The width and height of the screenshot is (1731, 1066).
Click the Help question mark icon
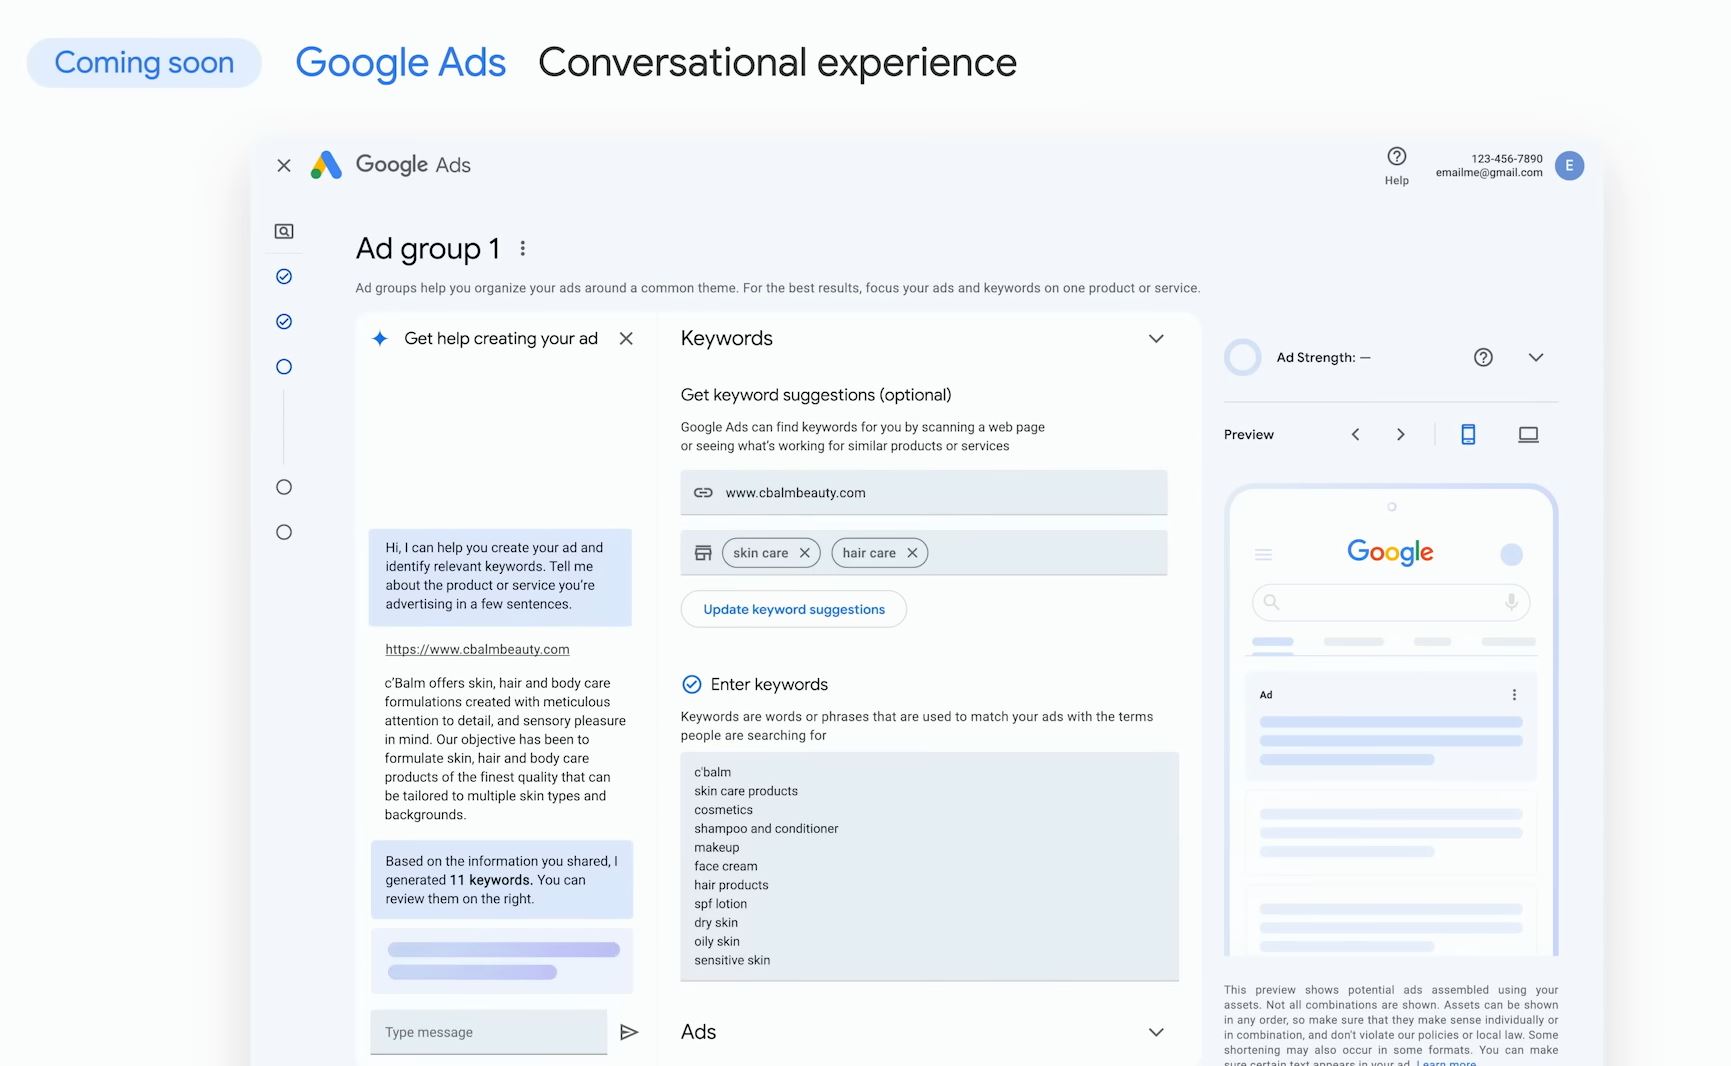point(1396,157)
